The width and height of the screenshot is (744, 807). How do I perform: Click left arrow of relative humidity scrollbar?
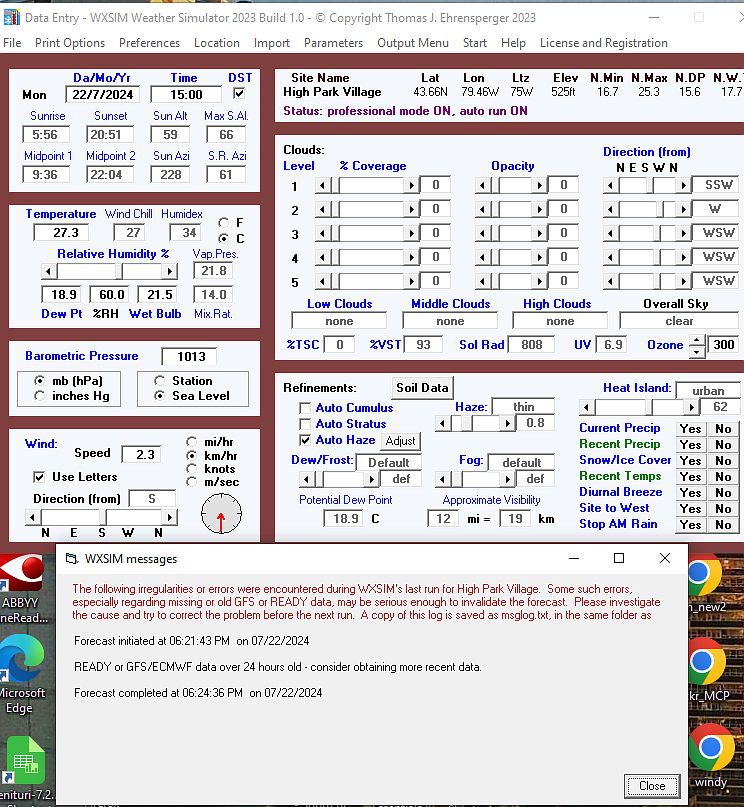pyautogui.click(x=49, y=271)
